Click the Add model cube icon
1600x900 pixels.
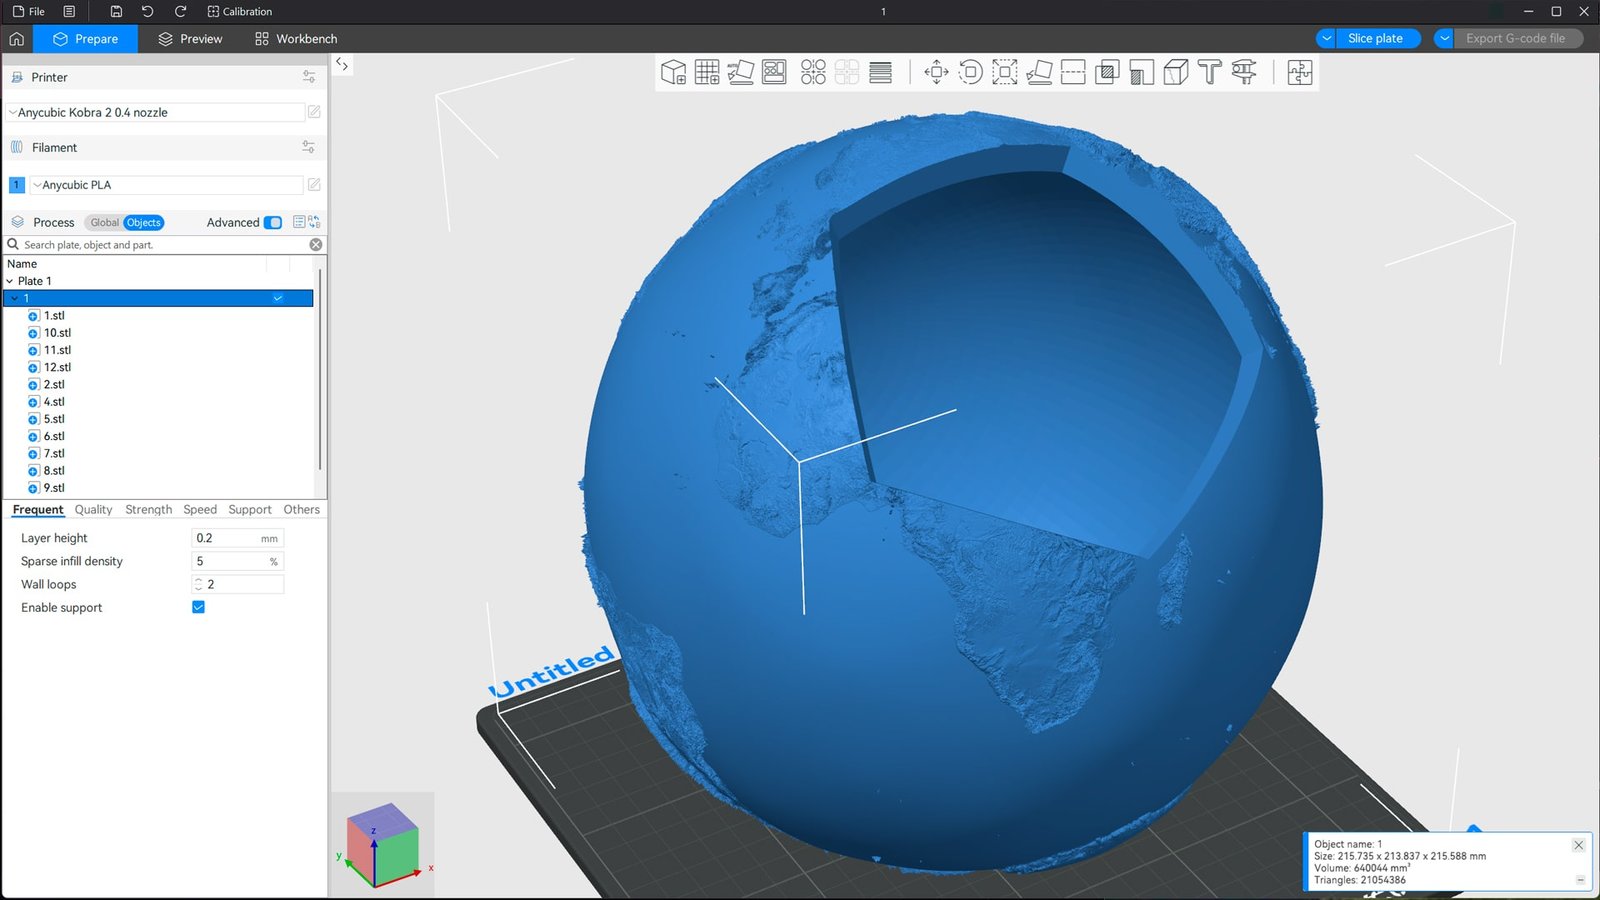pos(673,72)
